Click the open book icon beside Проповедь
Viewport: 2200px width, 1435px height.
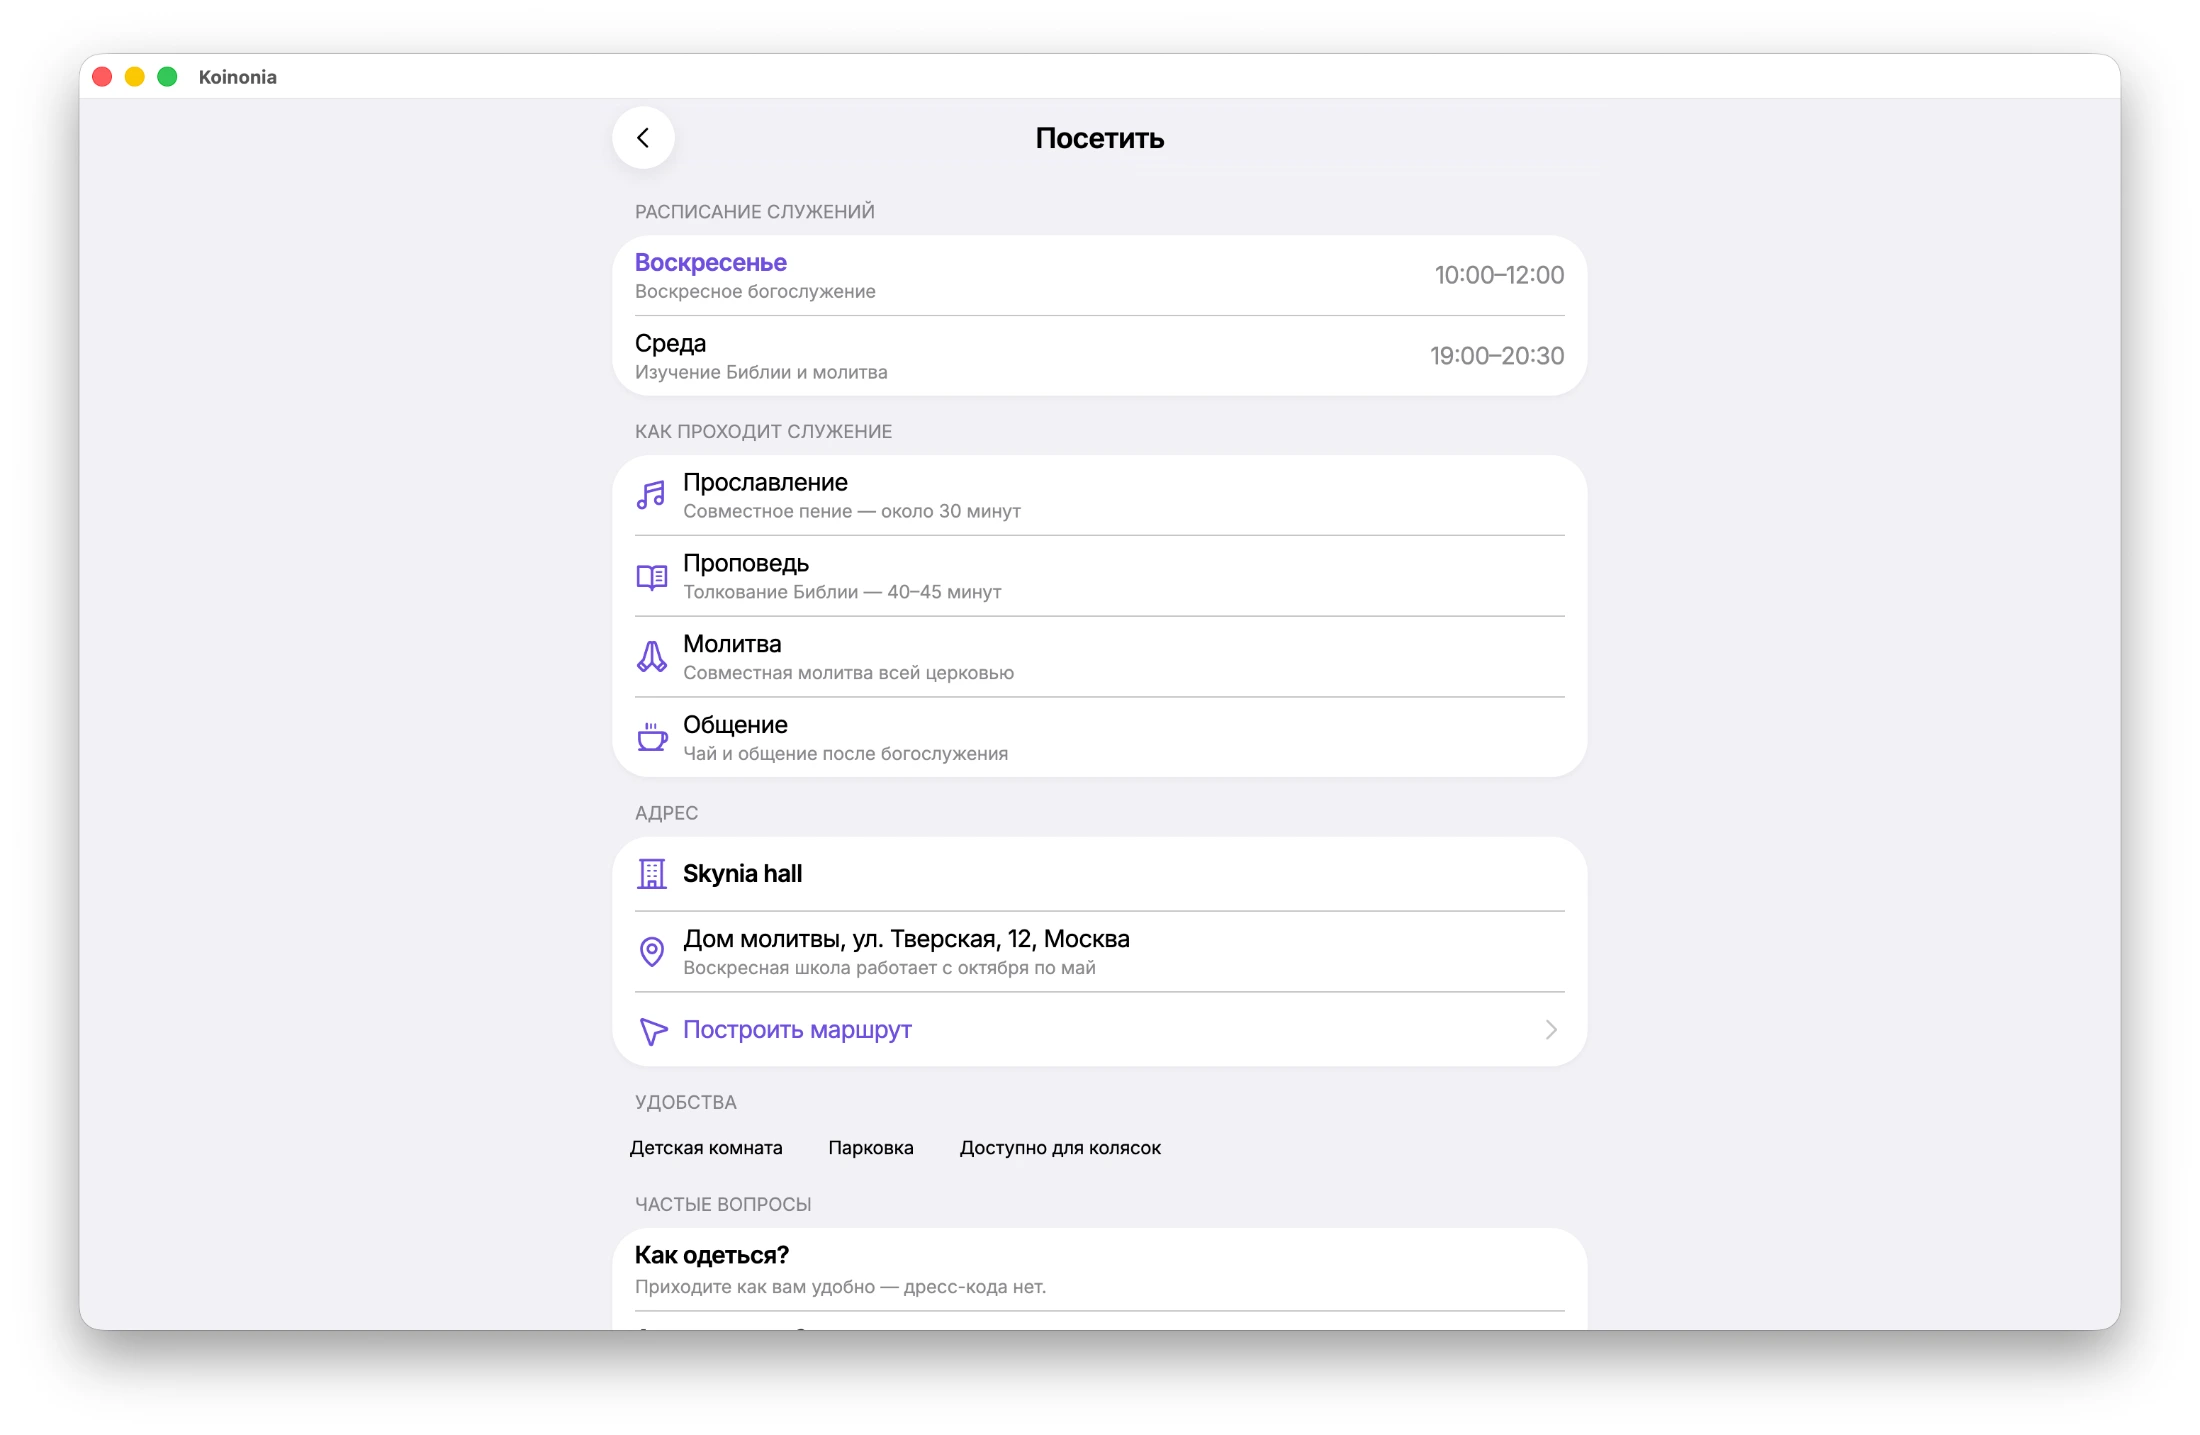click(652, 577)
